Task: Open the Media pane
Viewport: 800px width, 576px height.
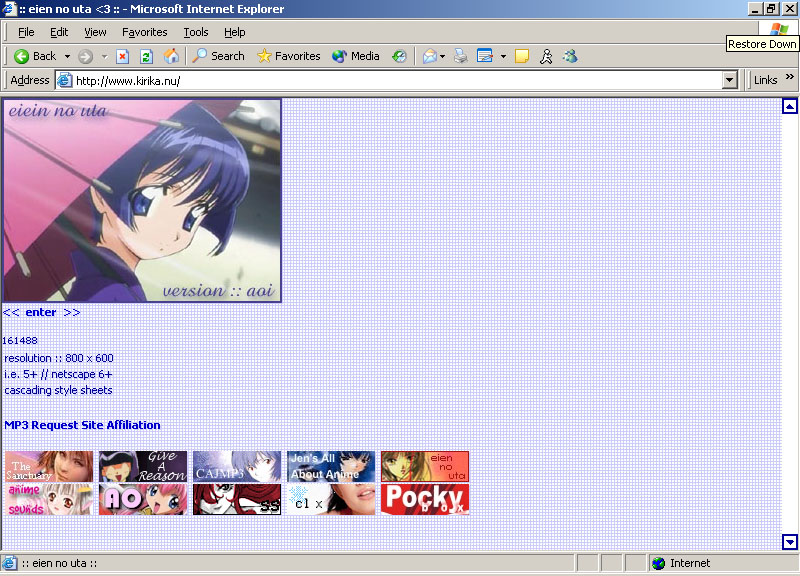Action: pos(355,56)
